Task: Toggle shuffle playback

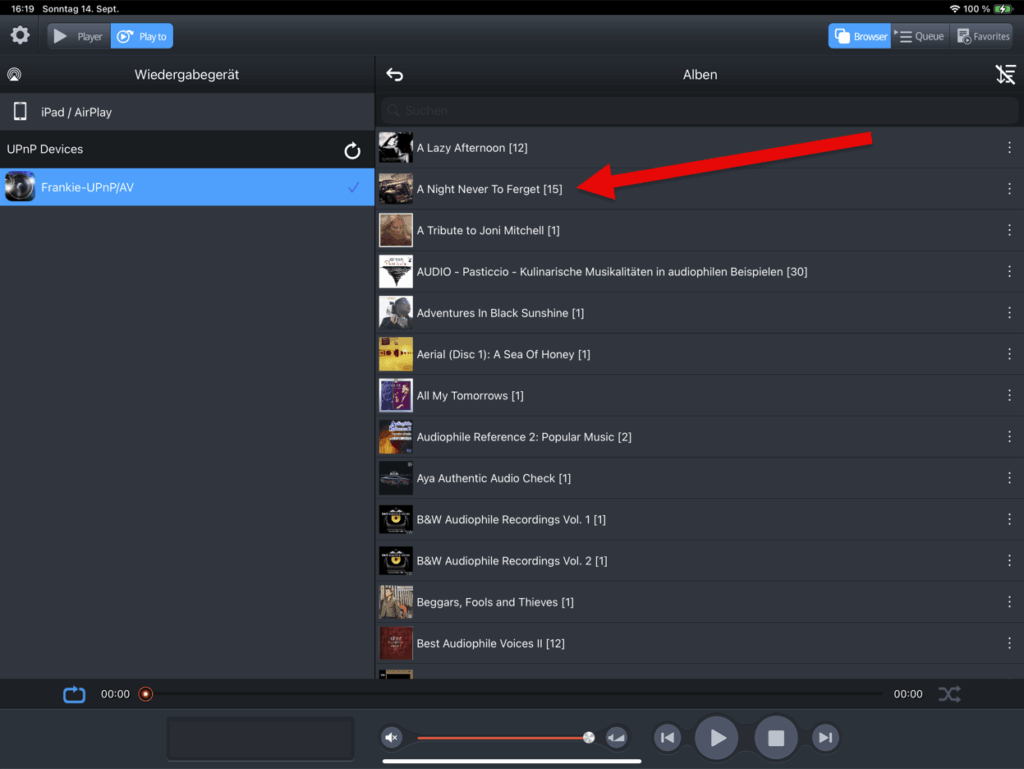Action: coord(949,694)
